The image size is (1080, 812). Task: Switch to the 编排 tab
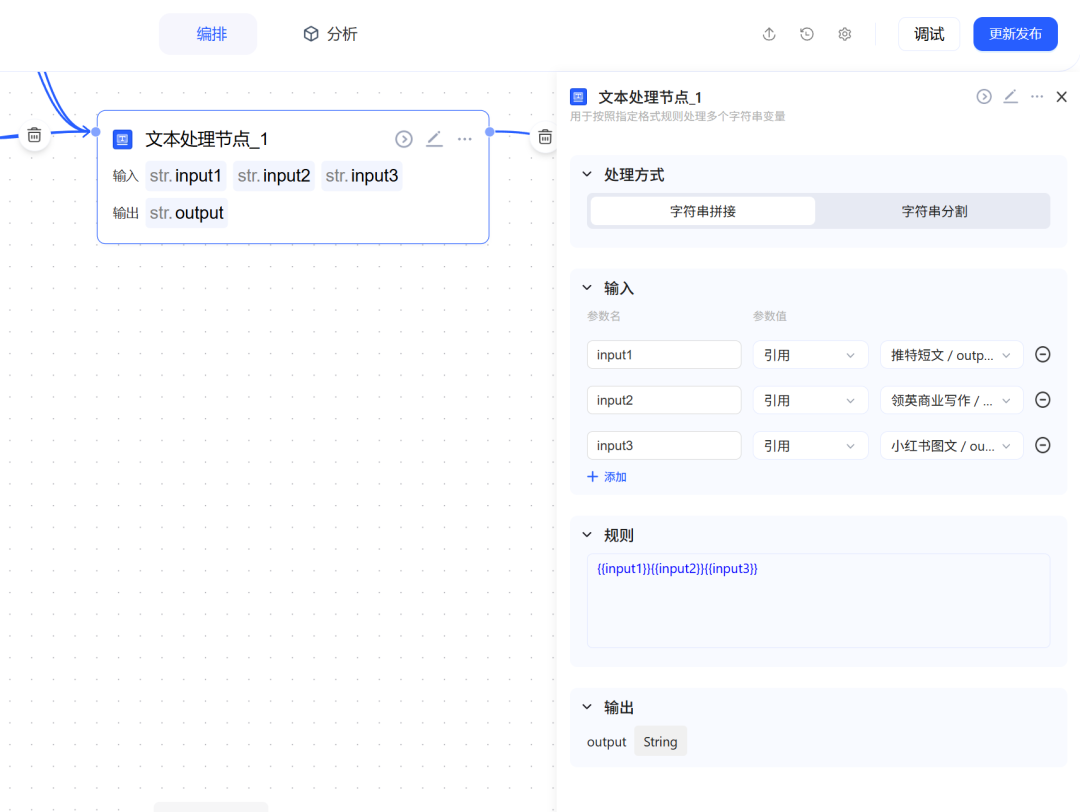(x=208, y=34)
